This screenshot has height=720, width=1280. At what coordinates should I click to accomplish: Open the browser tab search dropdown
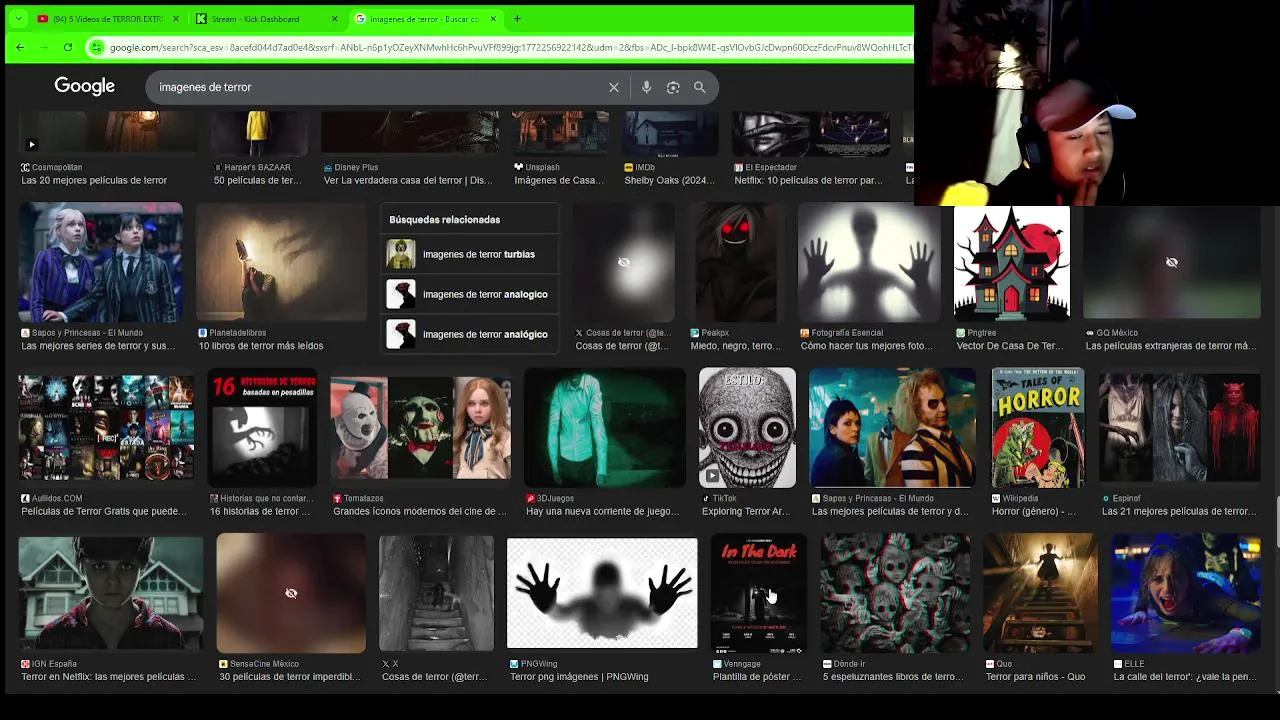18,19
